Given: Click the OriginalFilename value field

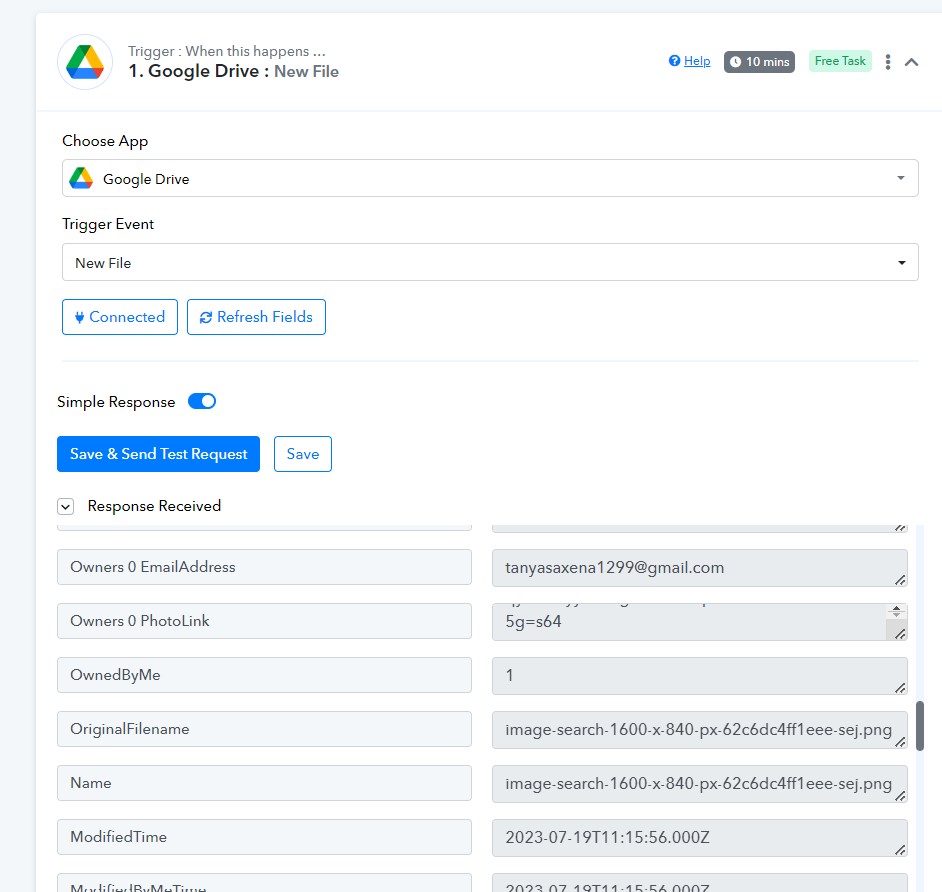Looking at the screenshot, I should click(699, 730).
